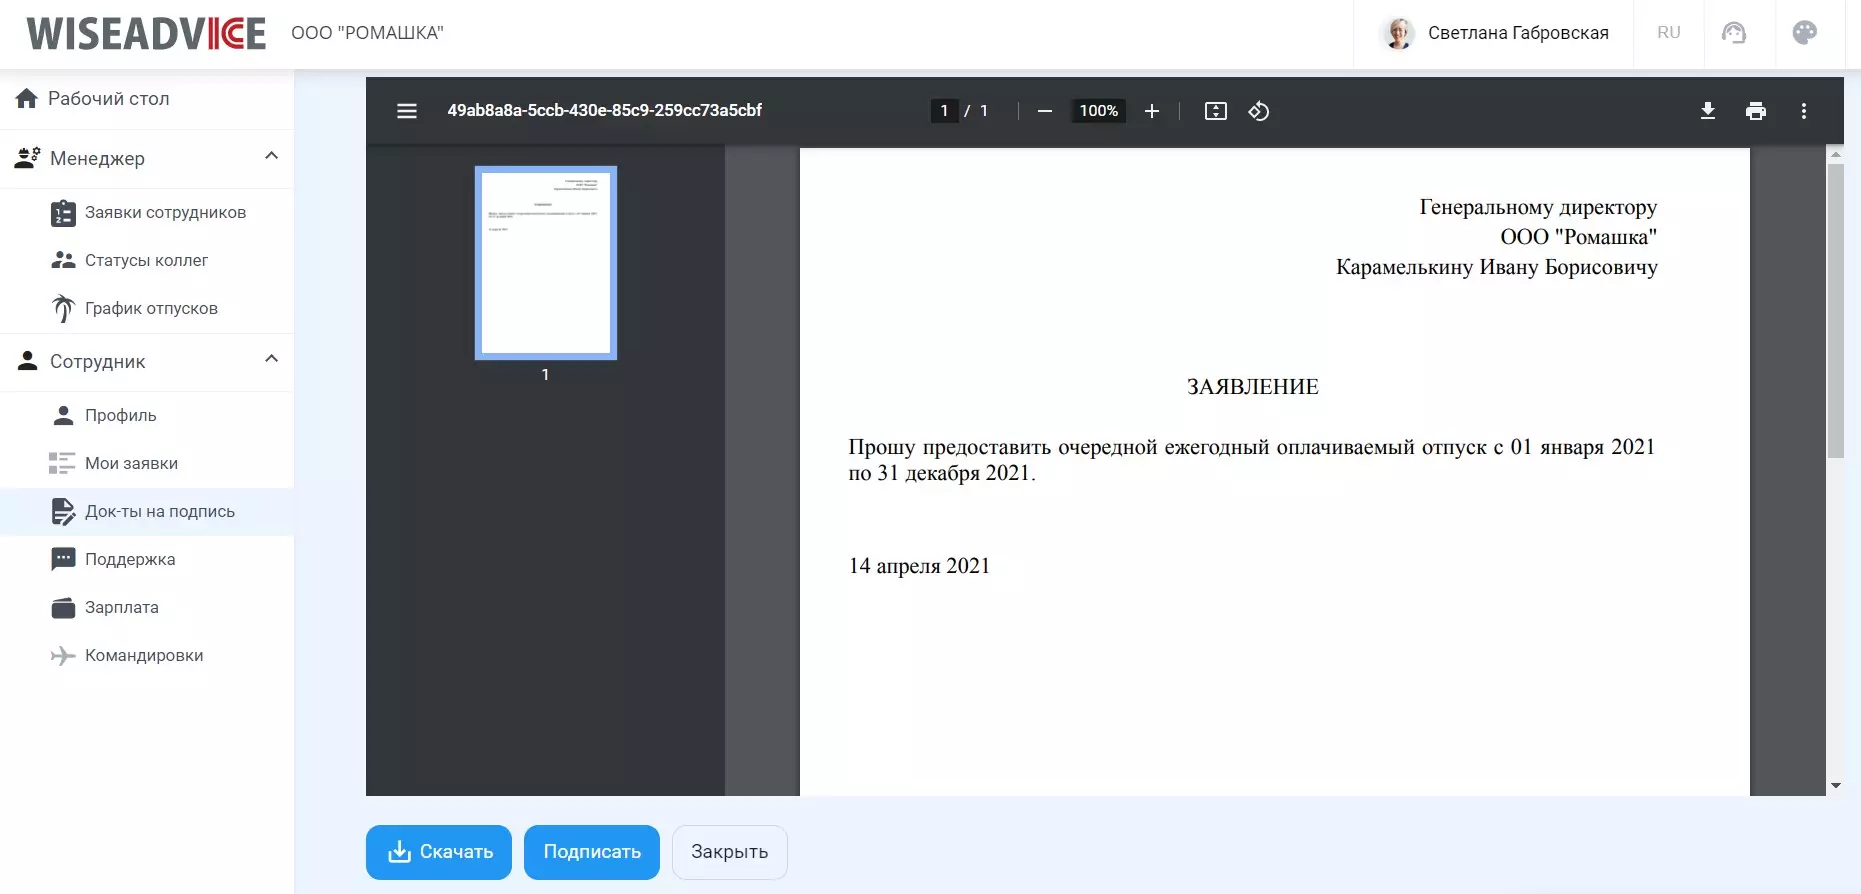Click the Сотрудник section icon
This screenshot has width=1861, height=894.
(x=28, y=361)
